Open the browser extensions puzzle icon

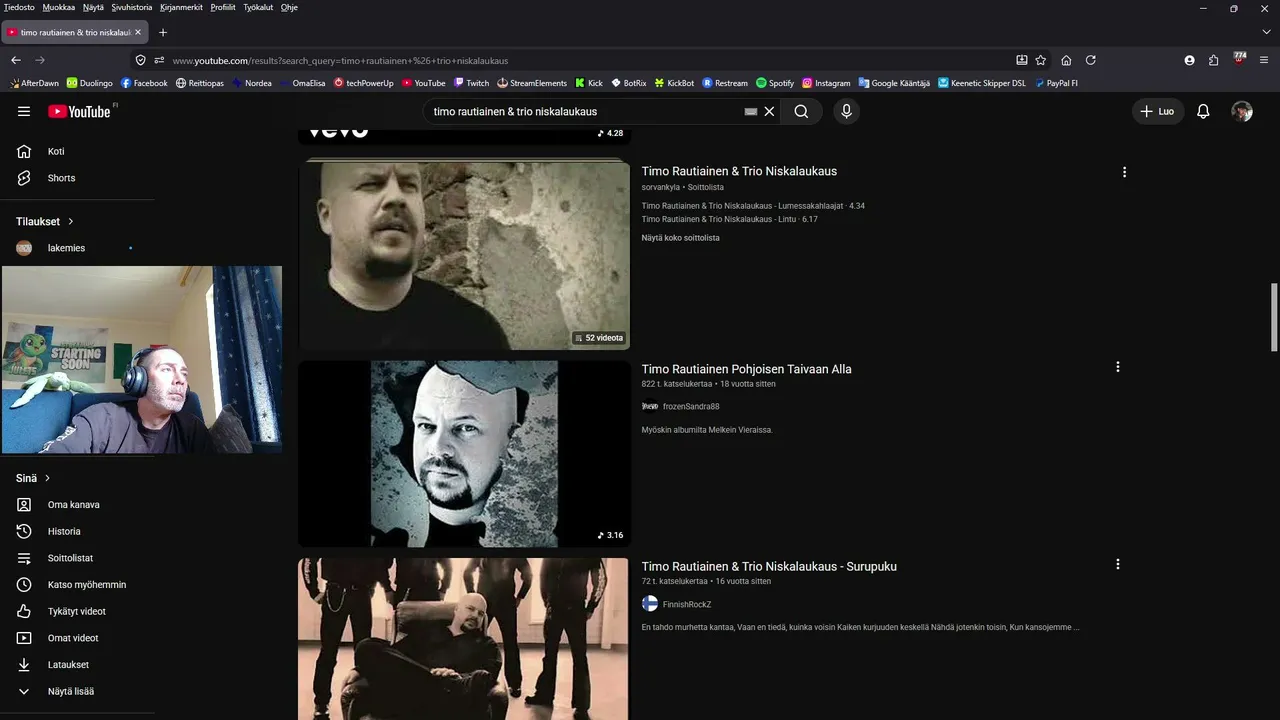[1214, 60]
